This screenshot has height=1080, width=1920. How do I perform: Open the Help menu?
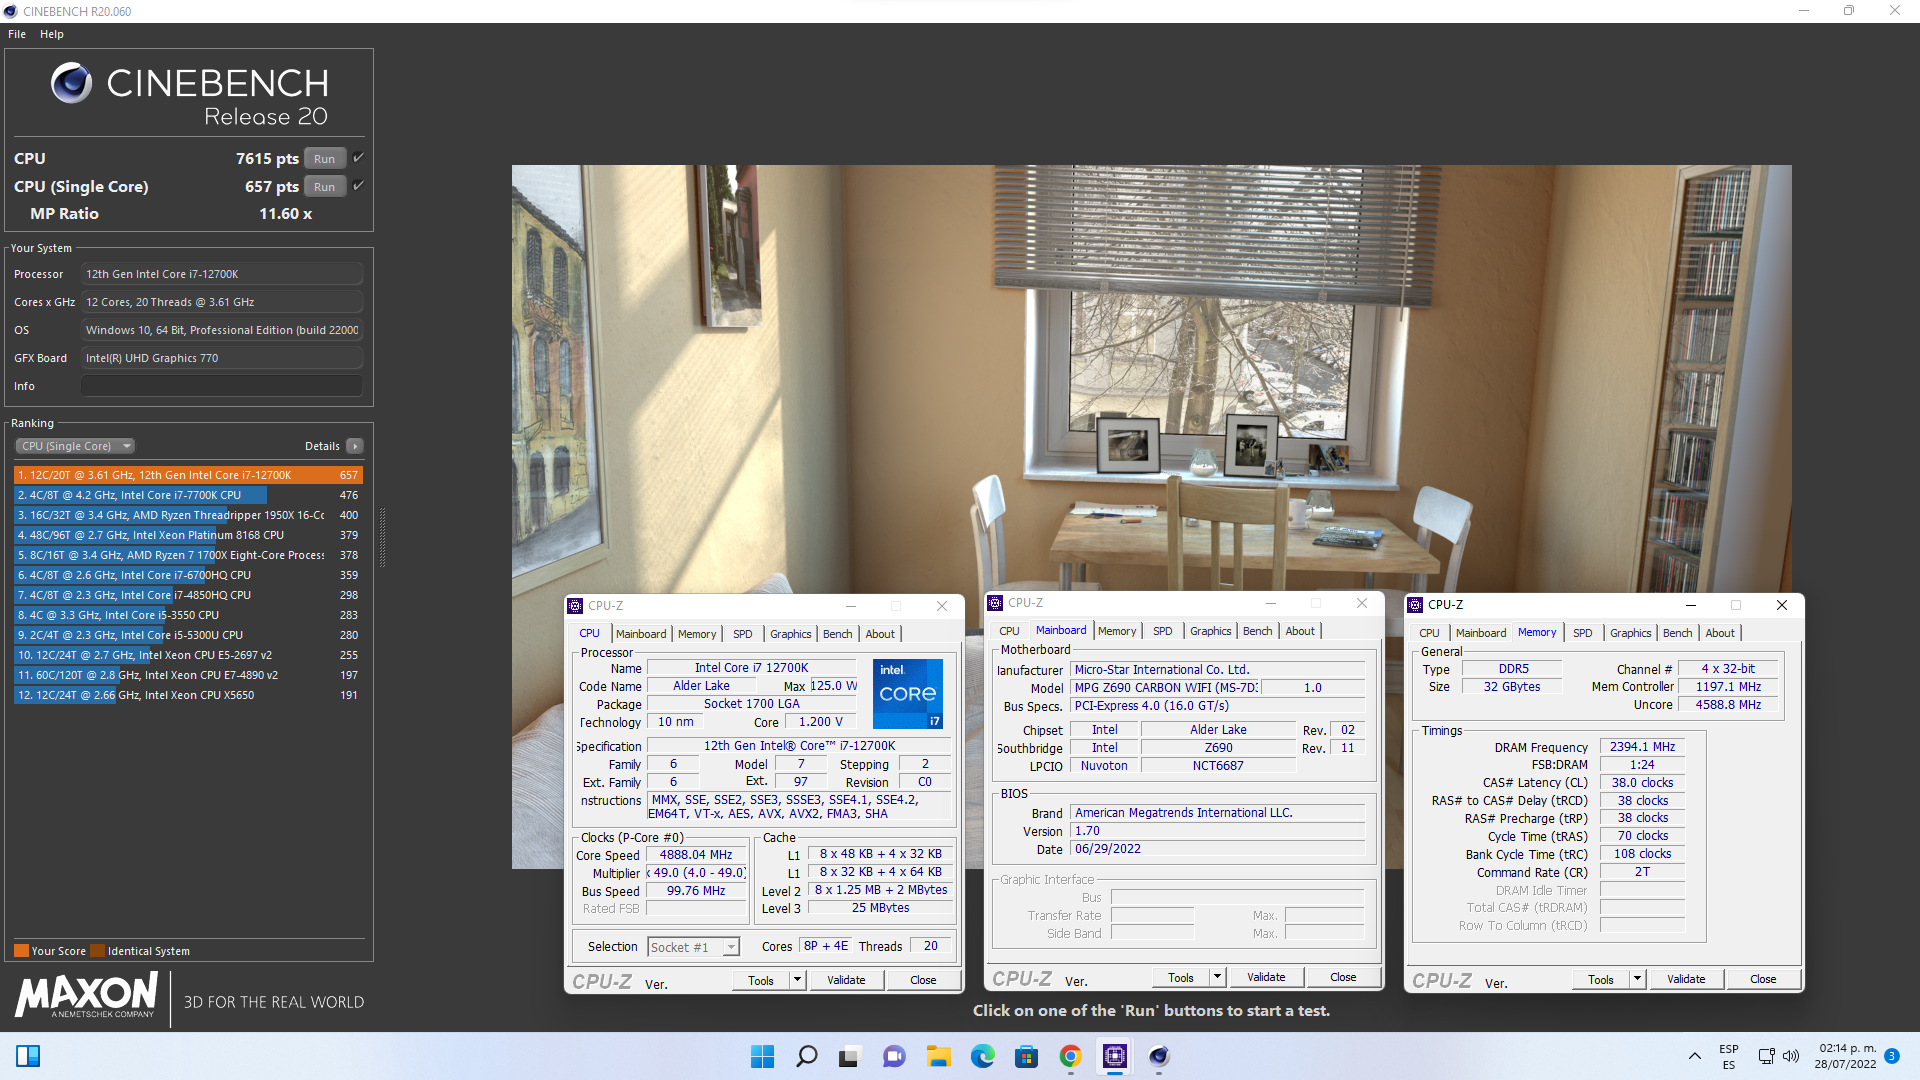[x=52, y=34]
